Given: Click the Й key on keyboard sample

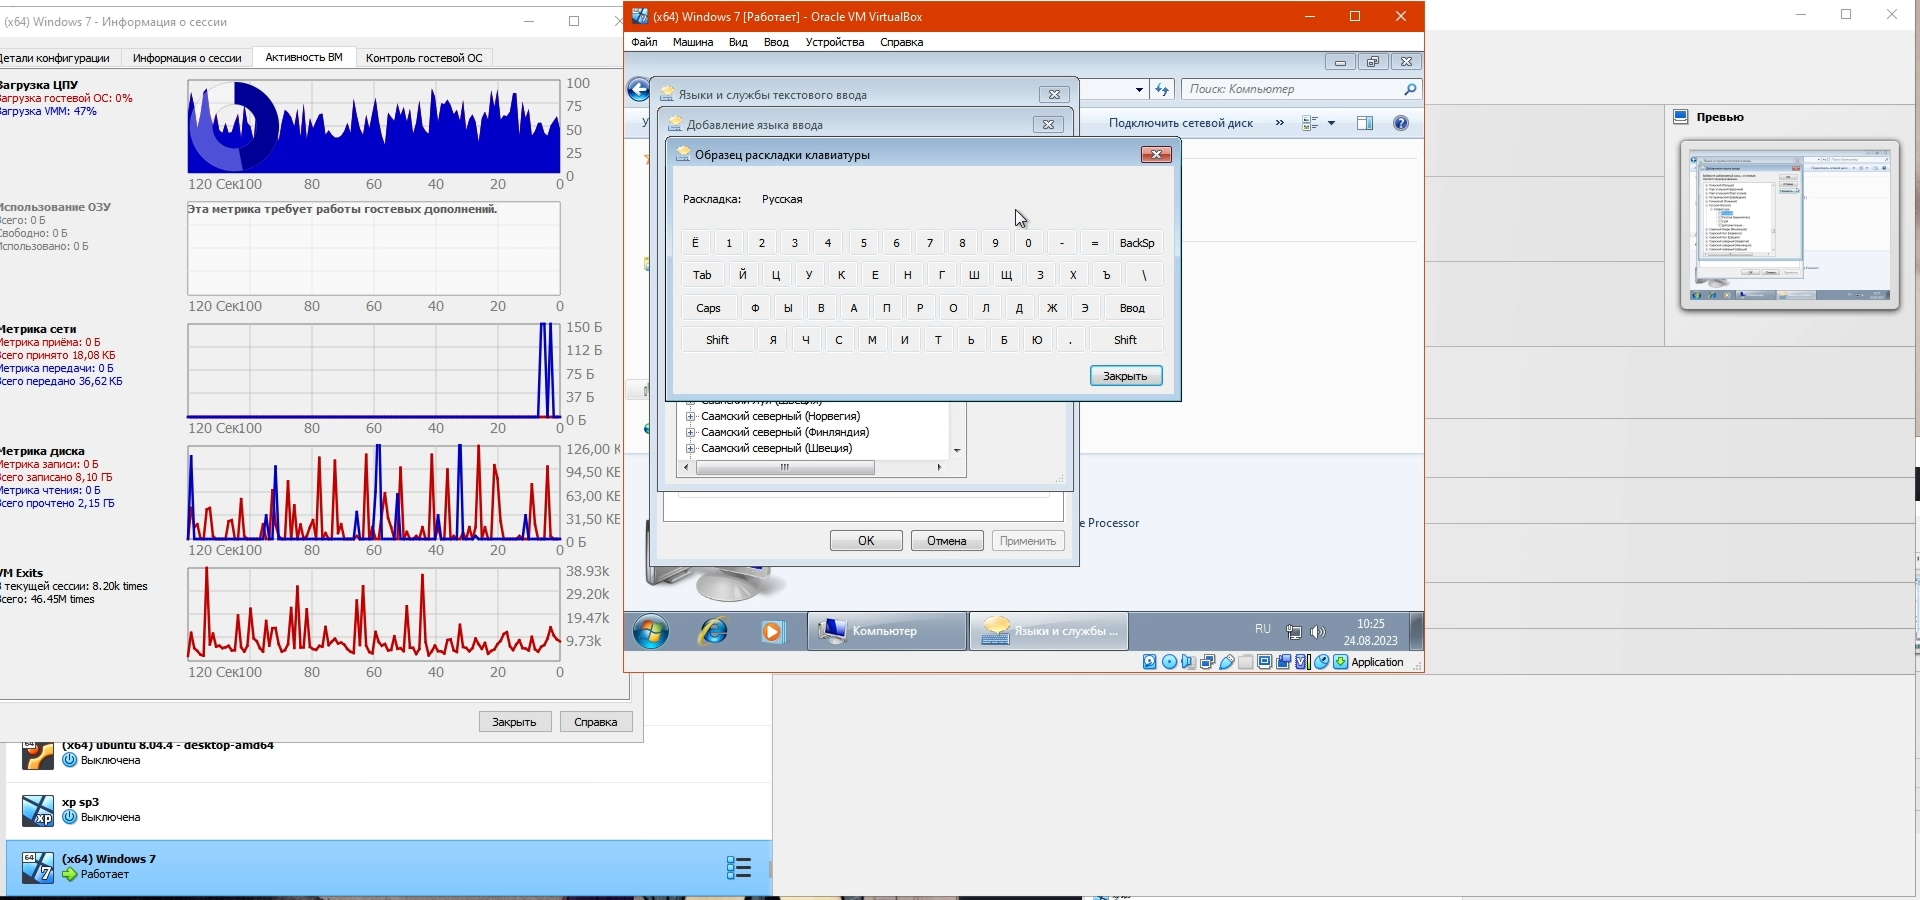Looking at the screenshot, I should pos(742,275).
